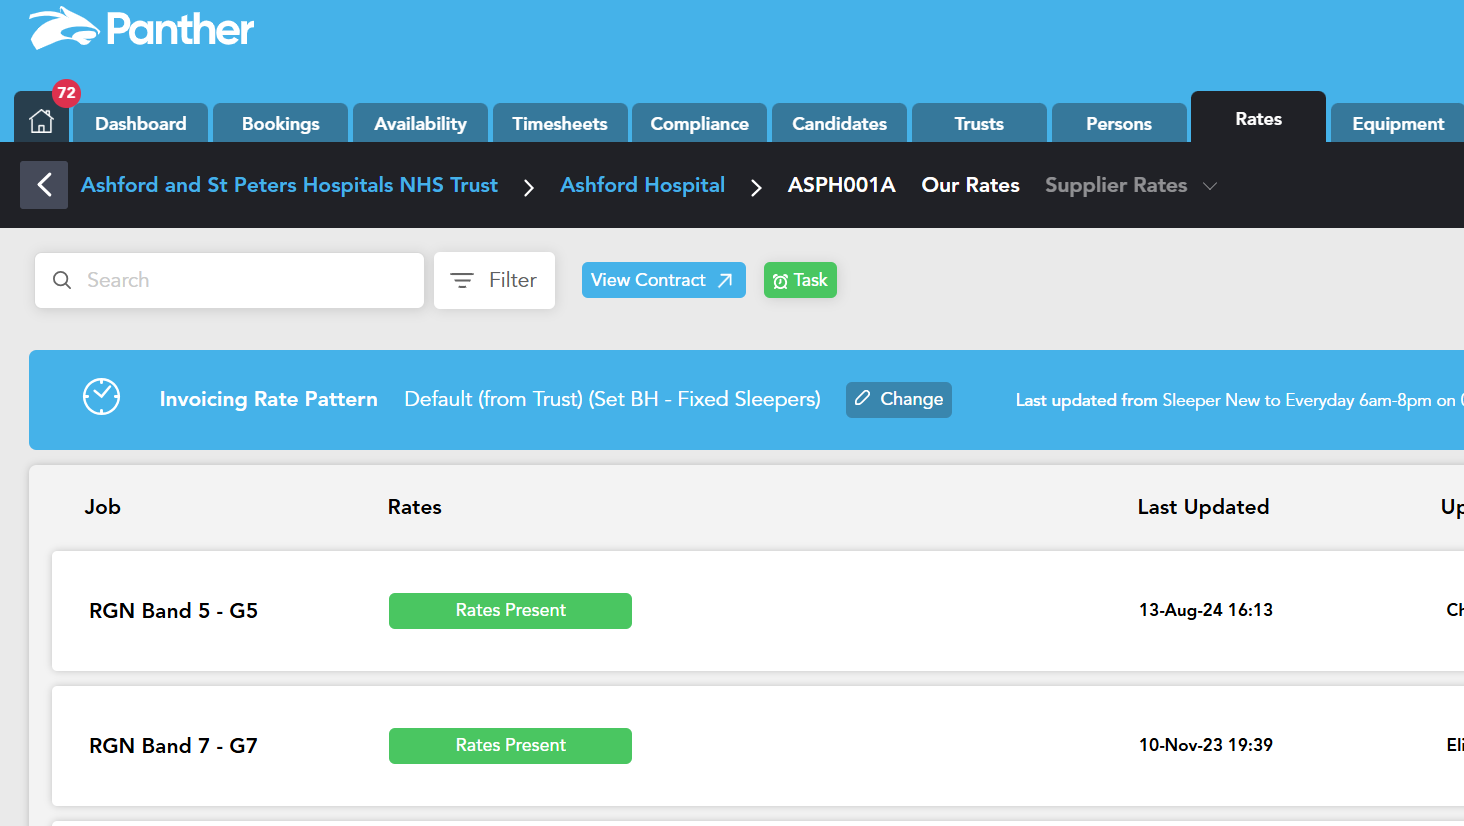This screenshot has width=1464, height=826.
Task: Click the Panther logo
Action: 141,29
